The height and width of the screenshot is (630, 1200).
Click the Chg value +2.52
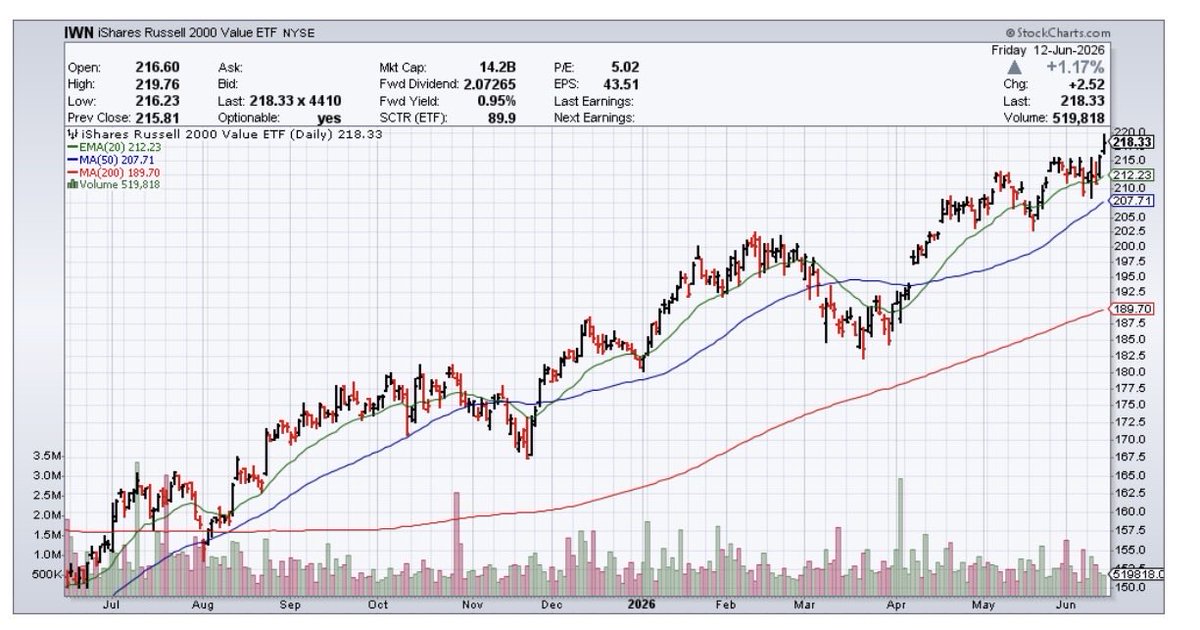point(1088,85)
